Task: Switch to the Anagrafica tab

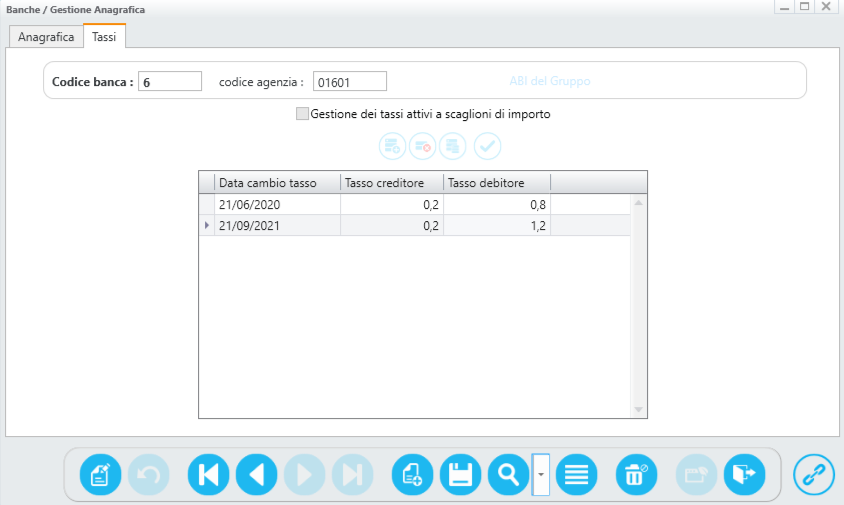Action: (x=46, y=37)
